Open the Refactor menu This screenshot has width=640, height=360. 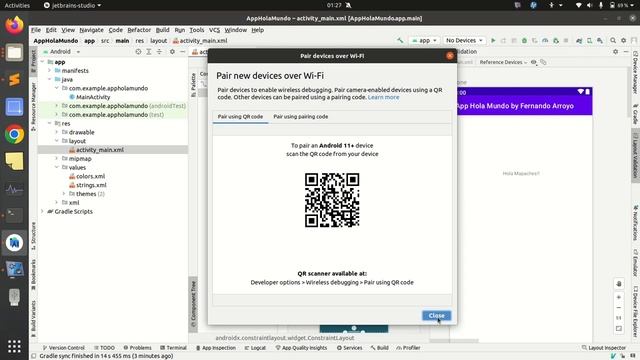139,30
